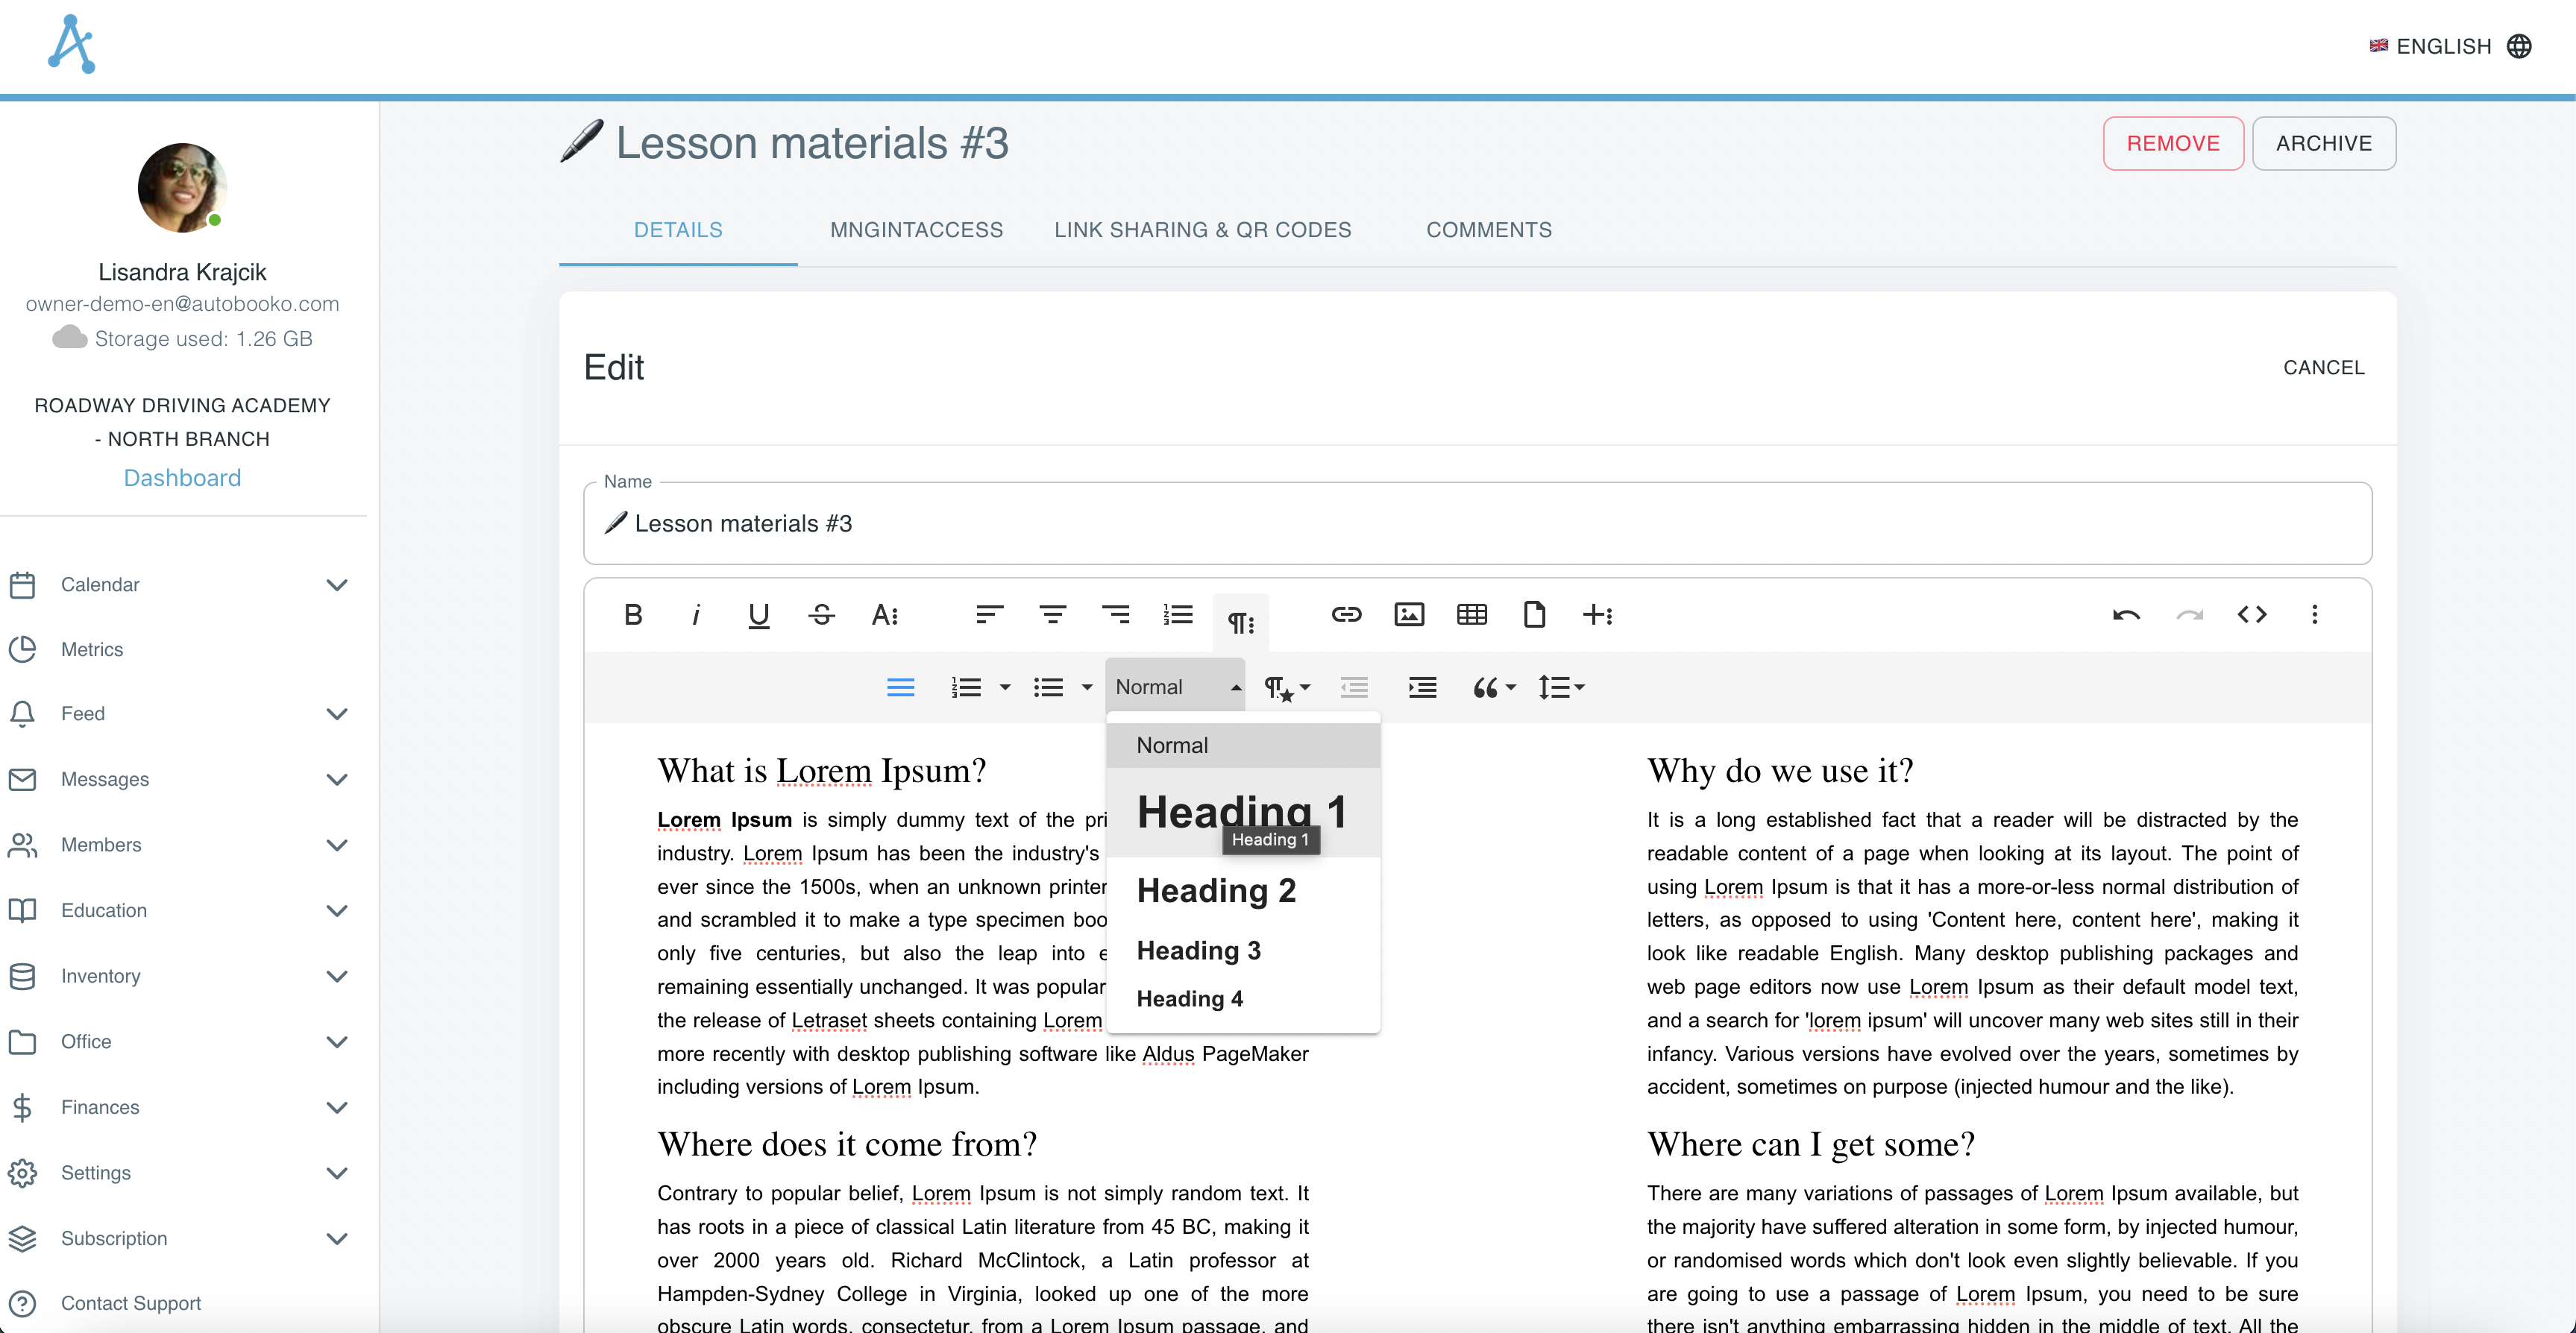Apply strikethrough formatting
2576x1333 pixels.
pos(821,614)
